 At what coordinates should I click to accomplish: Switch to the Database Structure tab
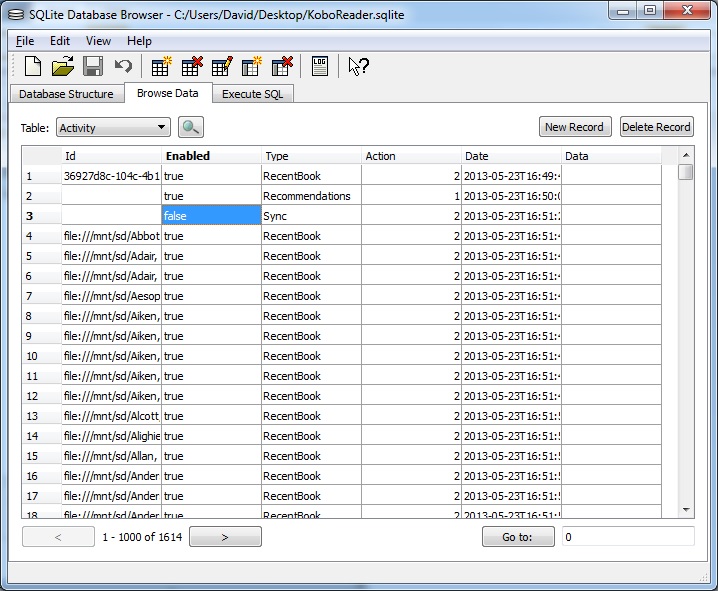coord(66,94)
